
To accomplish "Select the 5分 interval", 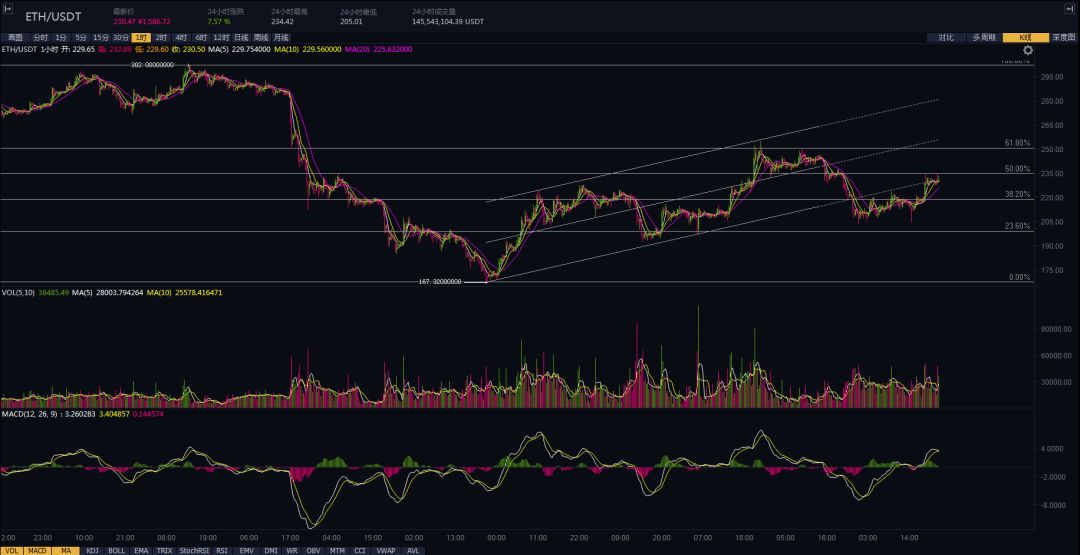I will pos(82,38).
